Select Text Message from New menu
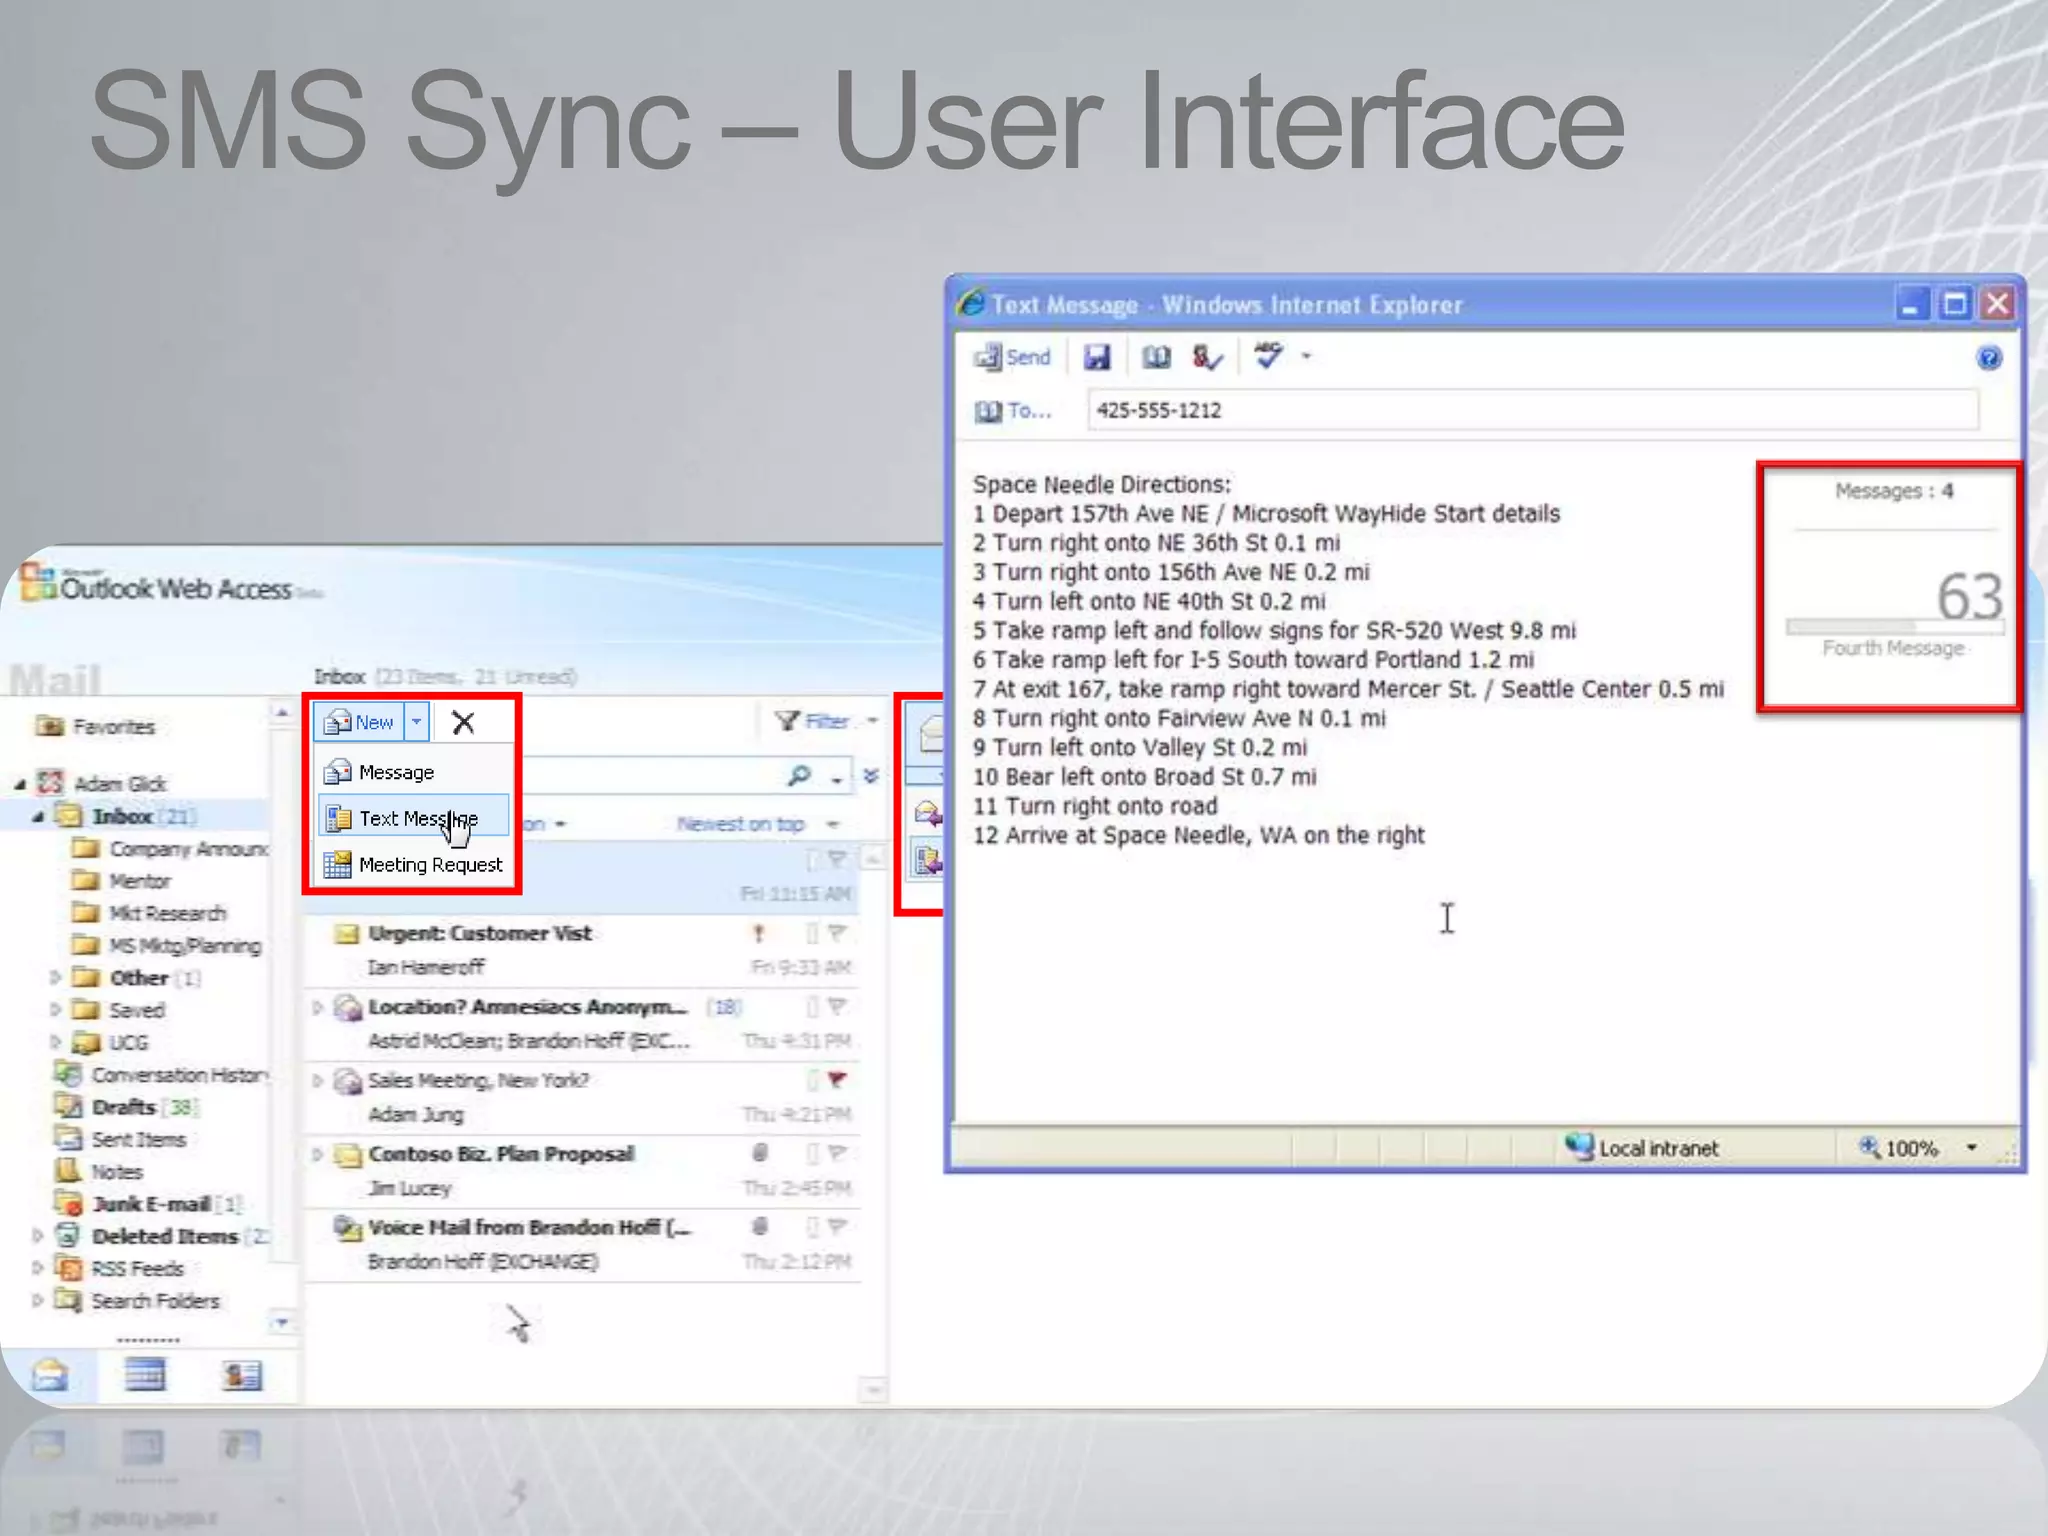Viewport: 2048px width, 1536px height. pyautogui.click(x=416, y=818)
